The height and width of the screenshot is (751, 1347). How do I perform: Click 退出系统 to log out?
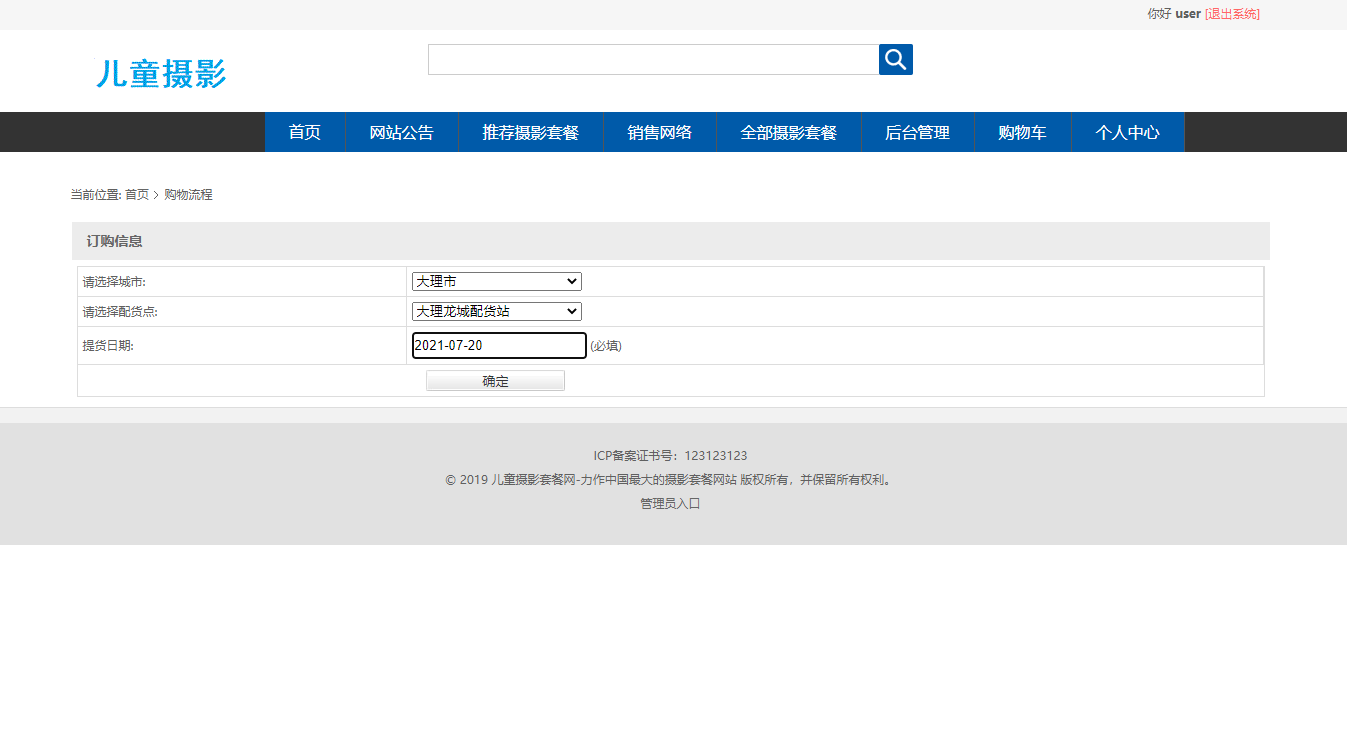coord(1231,13)
